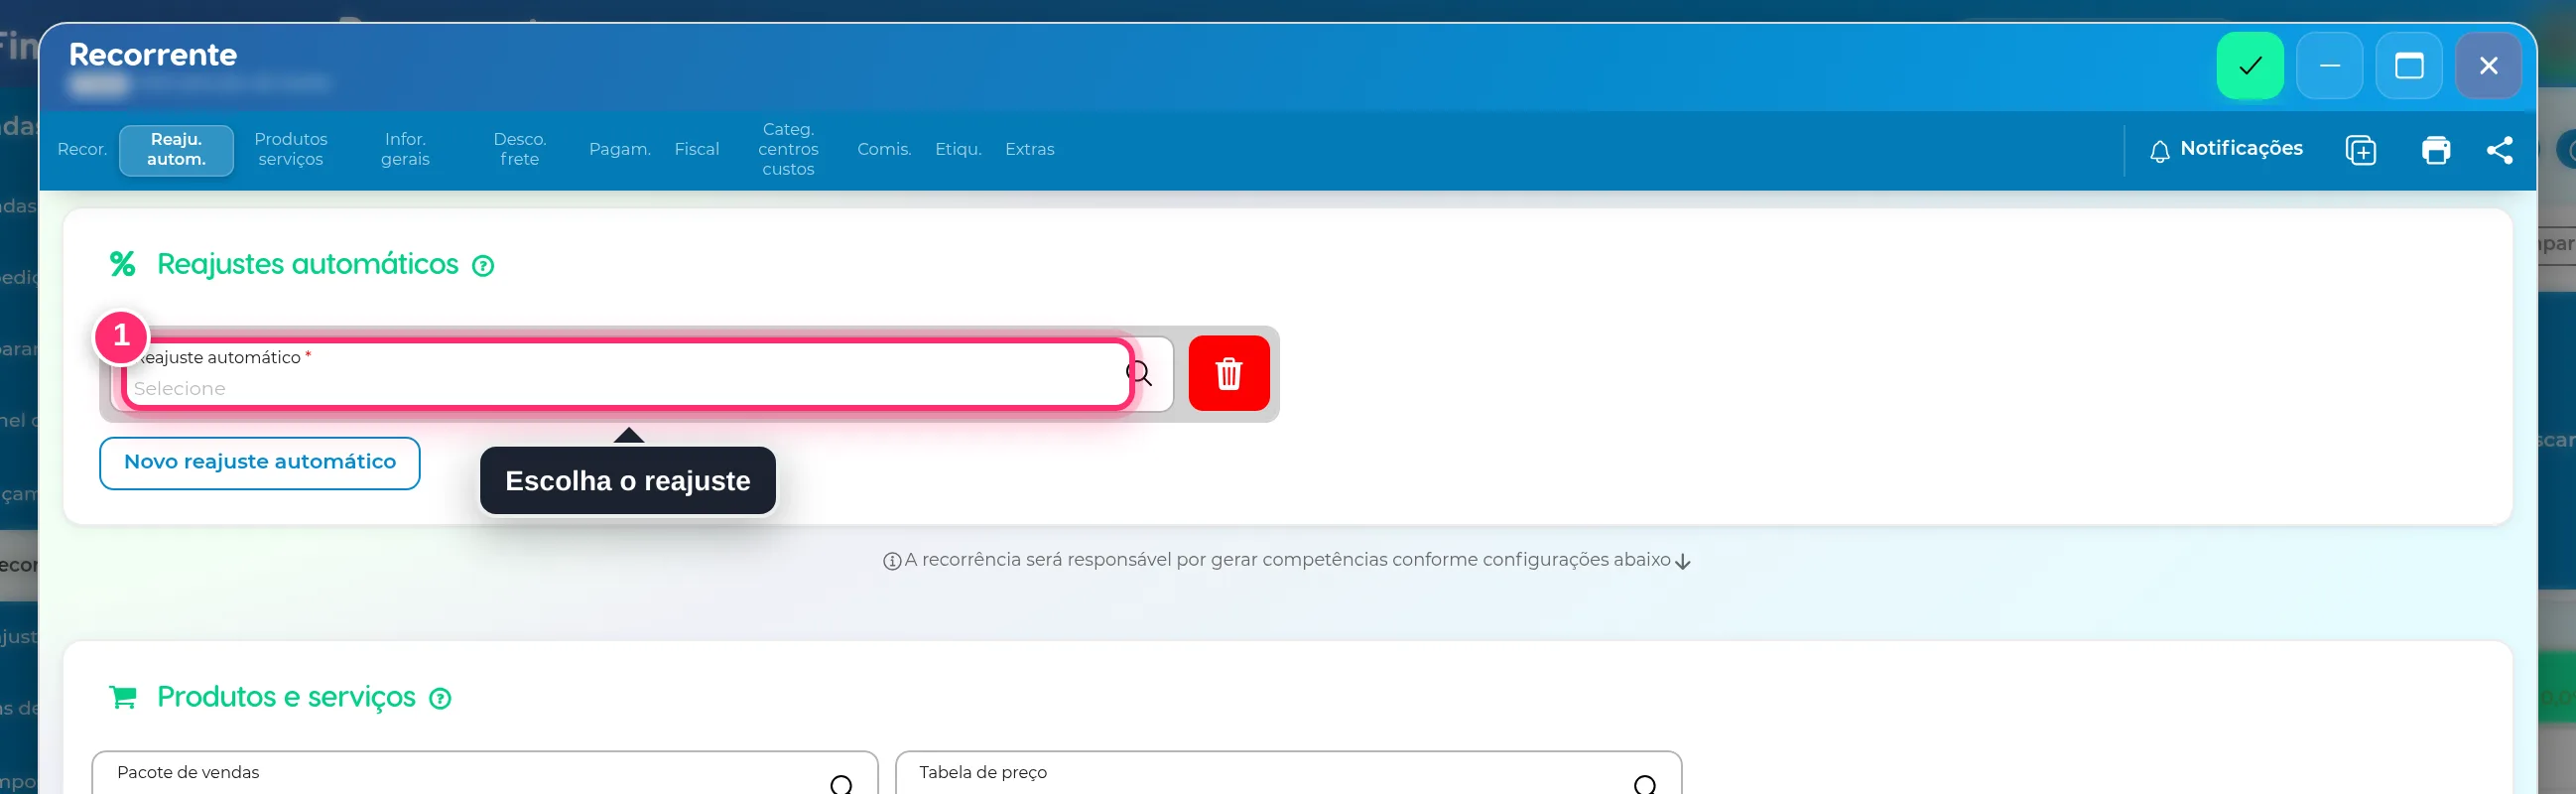Open the Pacote de vendas selector

tap(485, 773)
